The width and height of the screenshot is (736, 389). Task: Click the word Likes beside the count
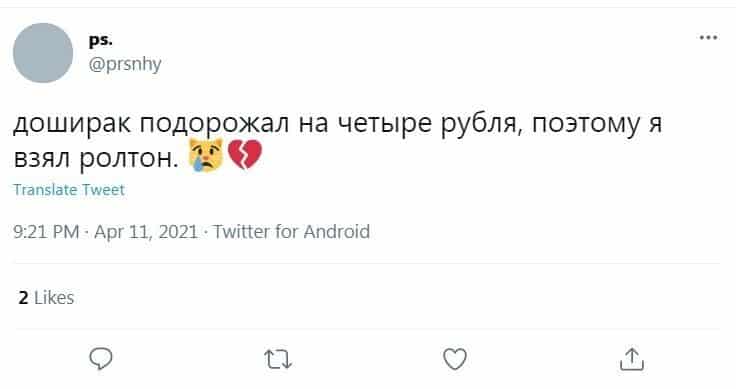[x=54, y=298]
